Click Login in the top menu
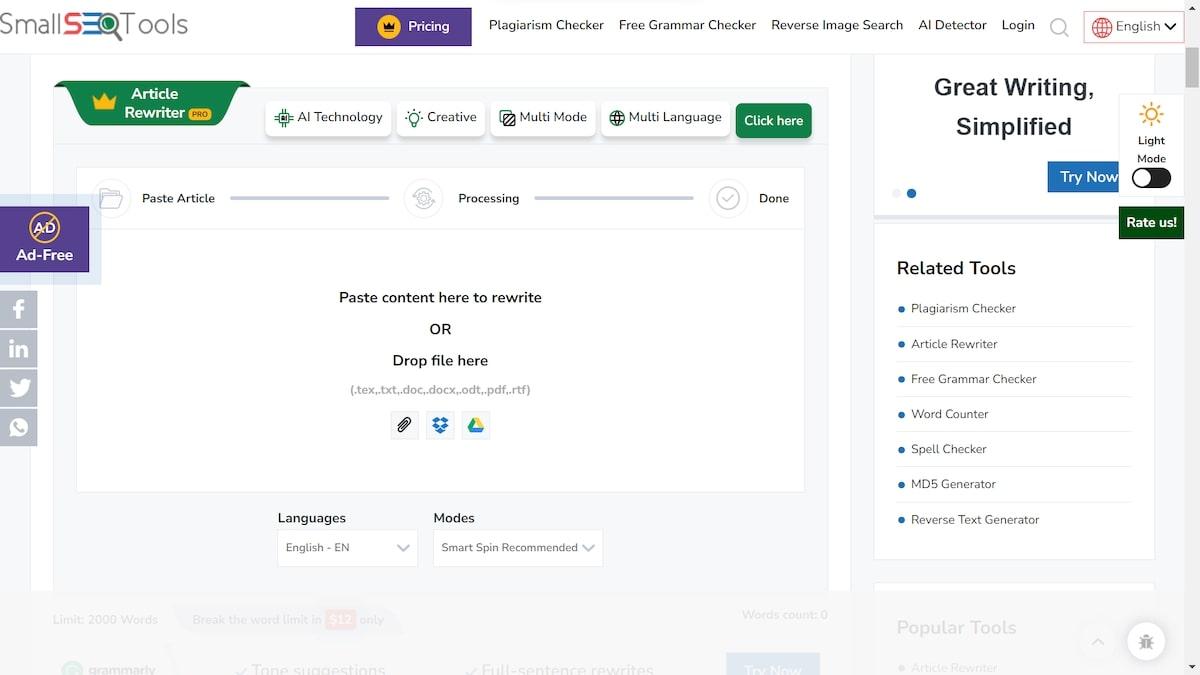1200x675 pixels. pos(1018,25)
